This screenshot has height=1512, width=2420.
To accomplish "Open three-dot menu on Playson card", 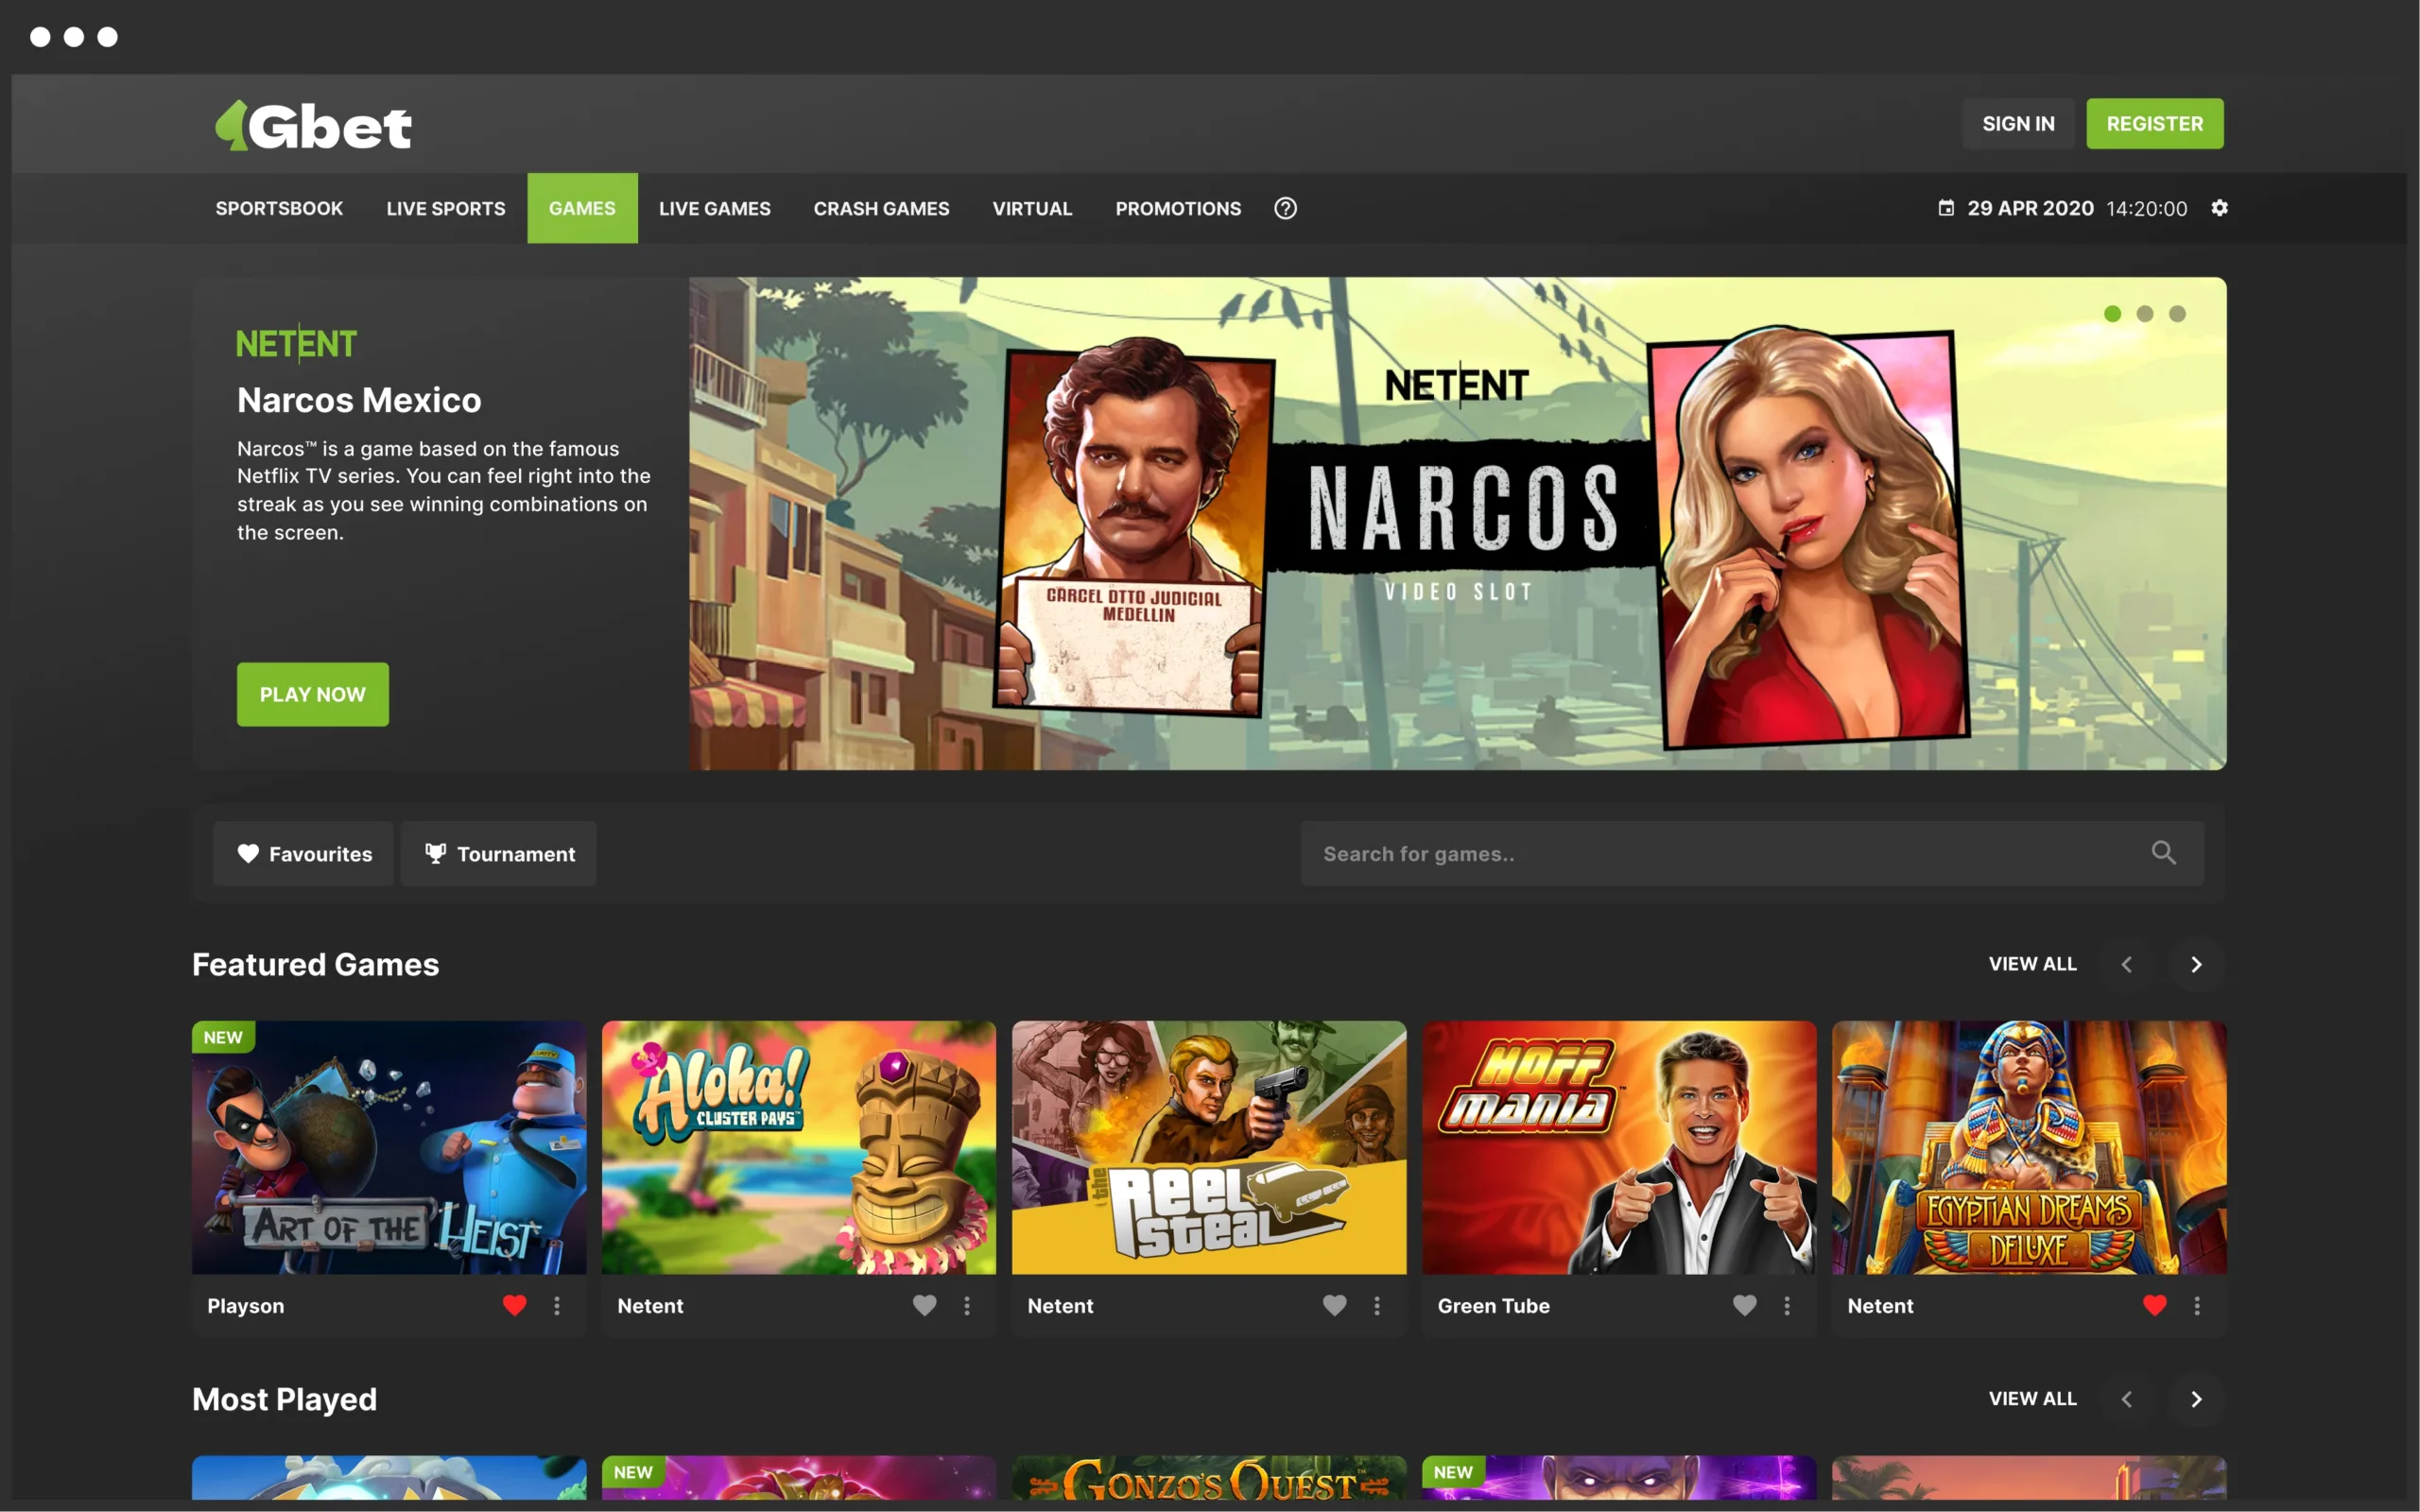I will coord(557,1305).
